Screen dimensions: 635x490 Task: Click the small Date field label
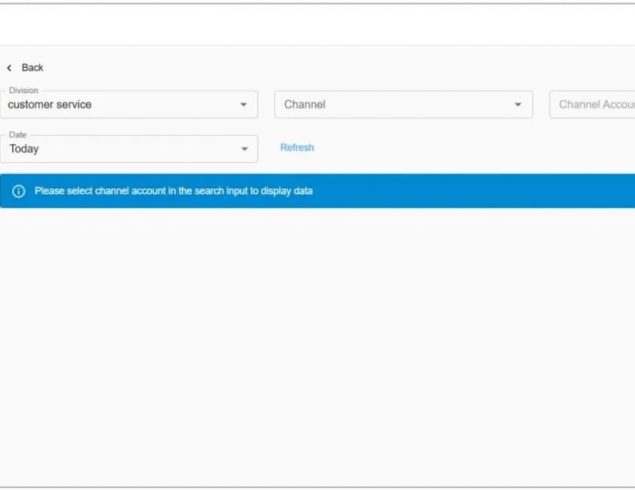(18, 135)
